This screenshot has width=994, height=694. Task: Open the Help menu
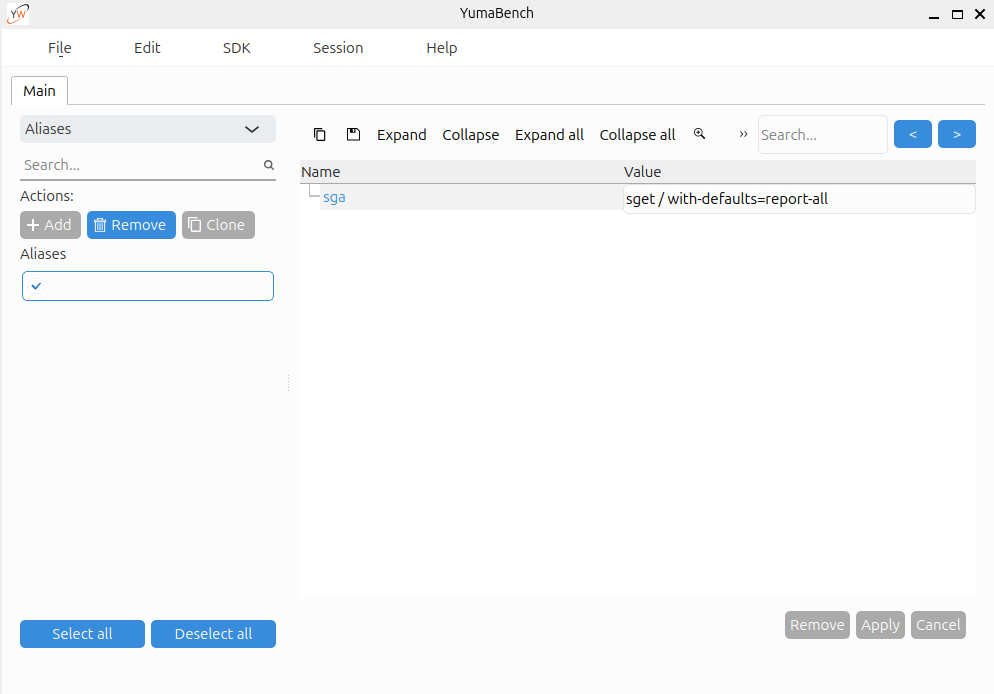[441, 48]
